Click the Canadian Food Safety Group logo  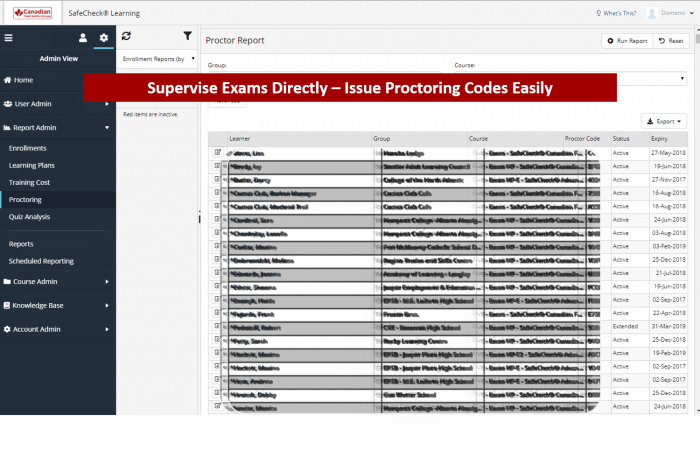click(33, 13)
